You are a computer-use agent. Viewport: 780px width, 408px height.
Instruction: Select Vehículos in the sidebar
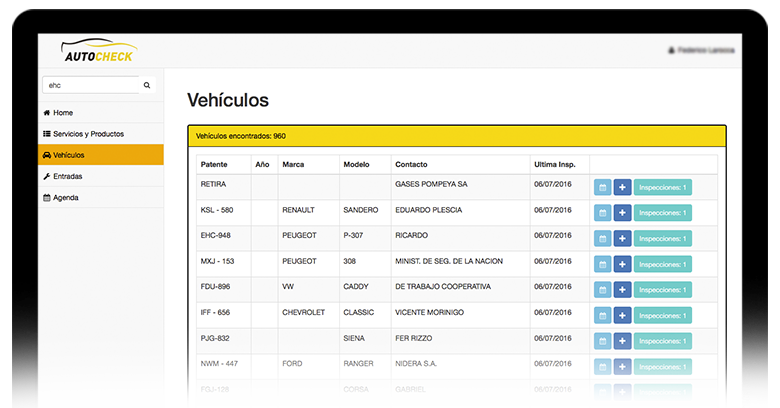[69, 155]
